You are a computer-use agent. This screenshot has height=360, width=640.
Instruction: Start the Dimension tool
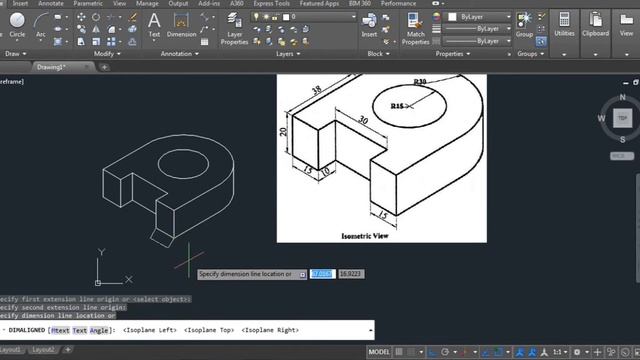point(181,25)
